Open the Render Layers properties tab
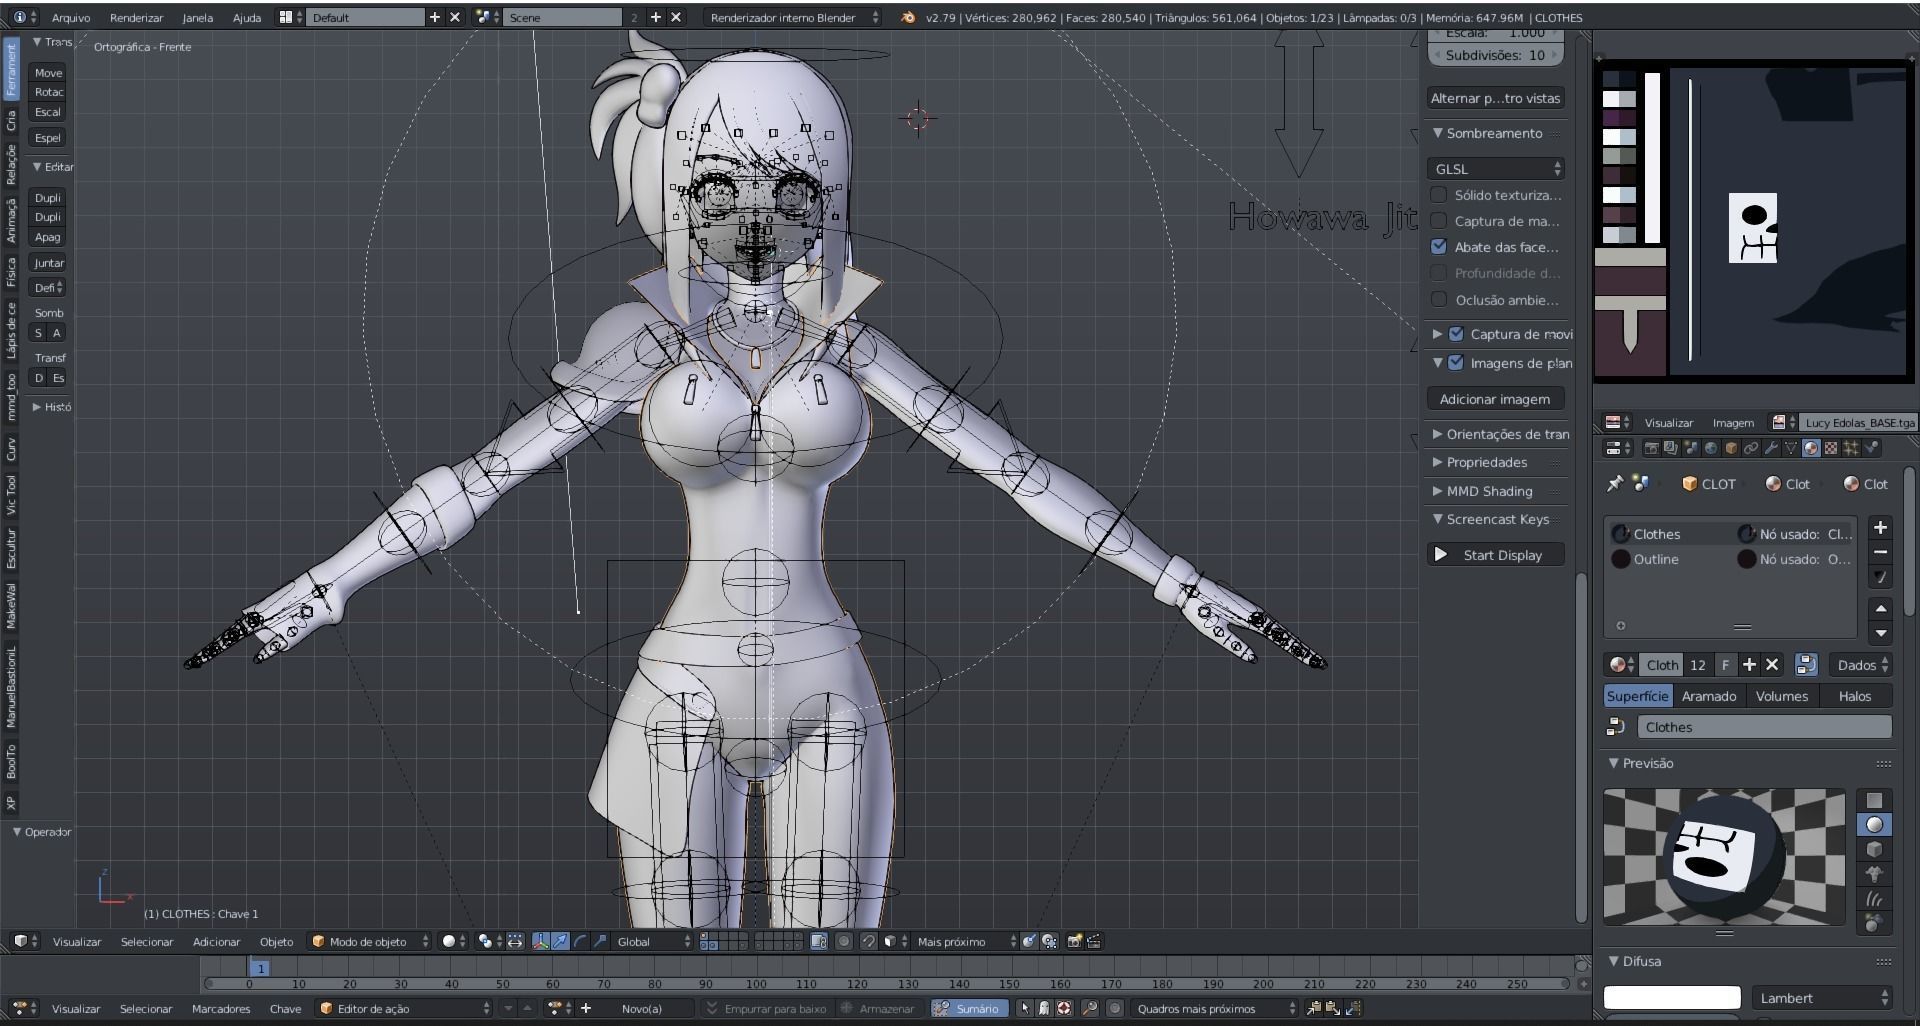 click(1671, 448)
